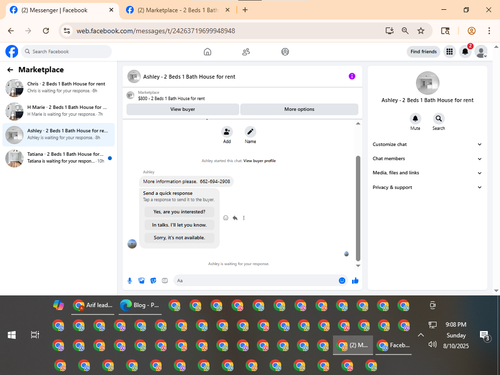
Task: Attach a file photo icon in composer
Action: coord(141,281)
